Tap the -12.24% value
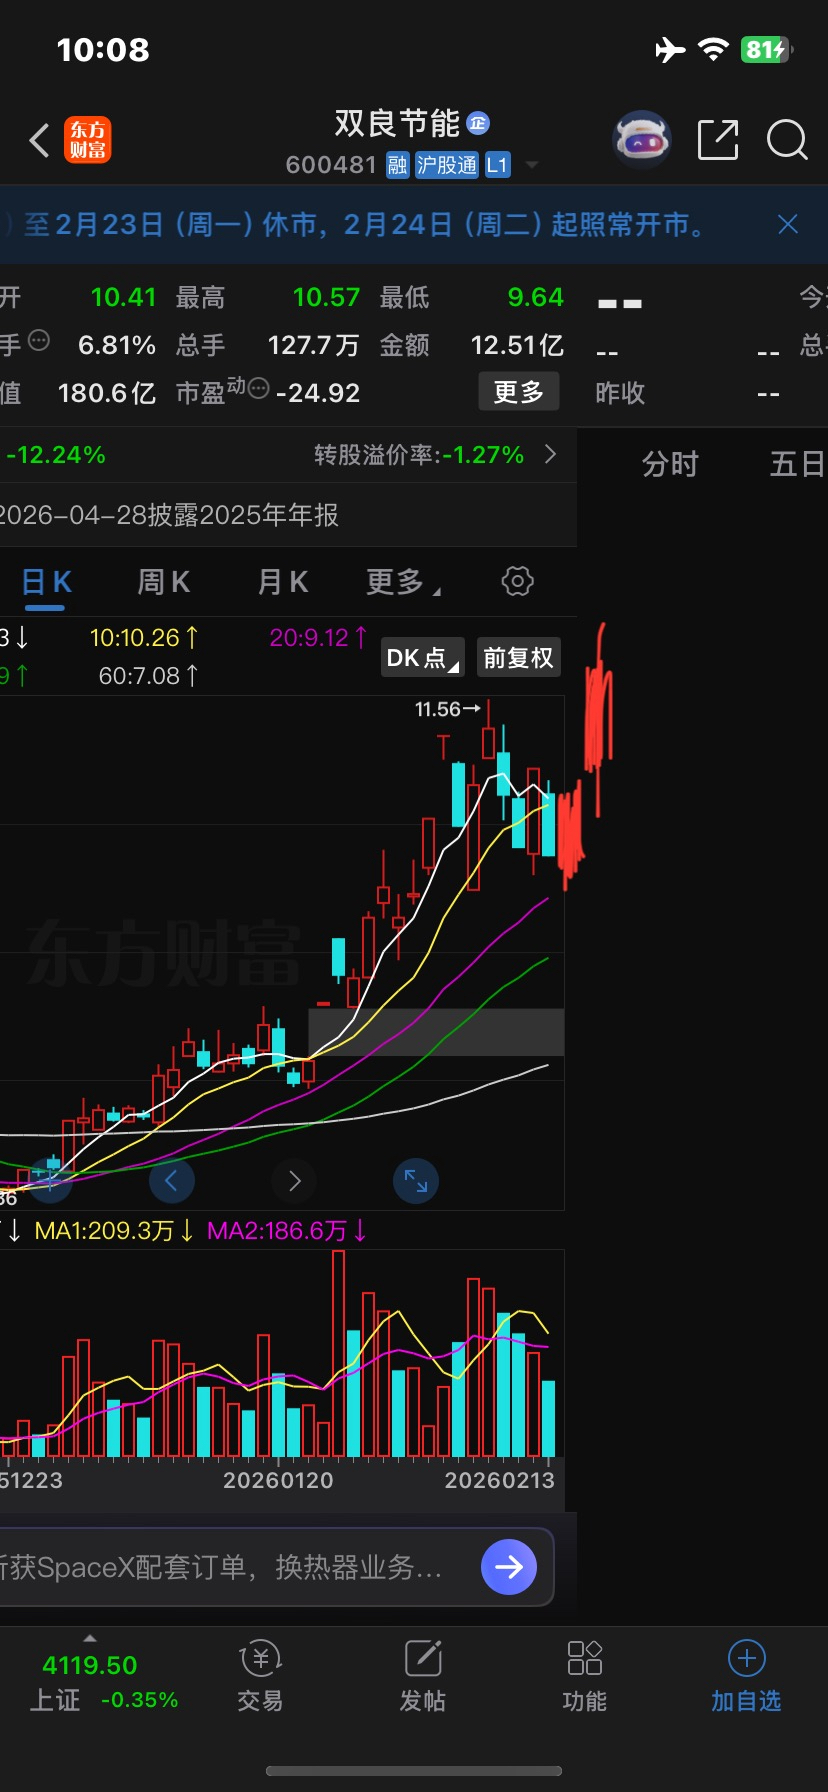Screen dimensions: 828x1792 (56, 455)
